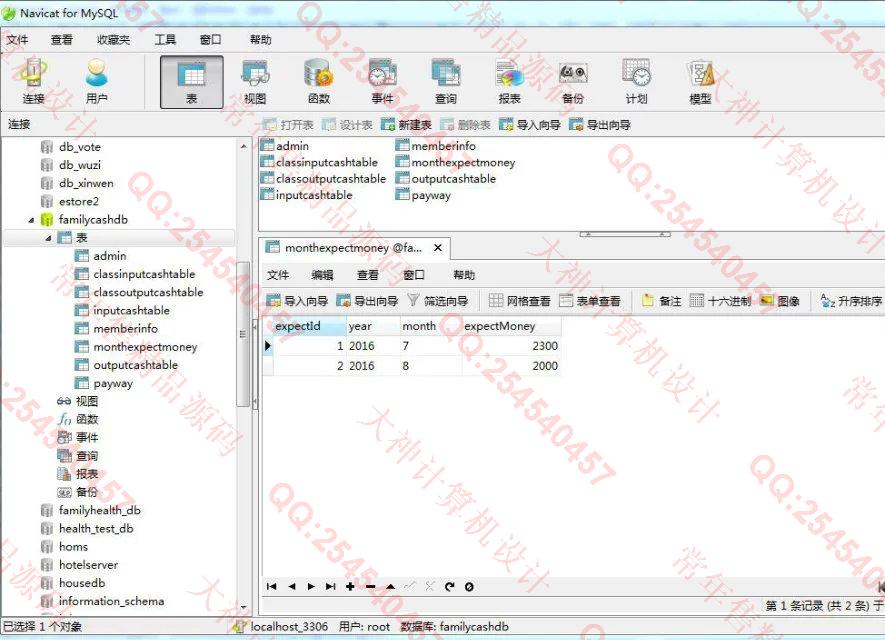The image size is (885, 640).
Task: Click month cell with value 8
Action: 431,366
